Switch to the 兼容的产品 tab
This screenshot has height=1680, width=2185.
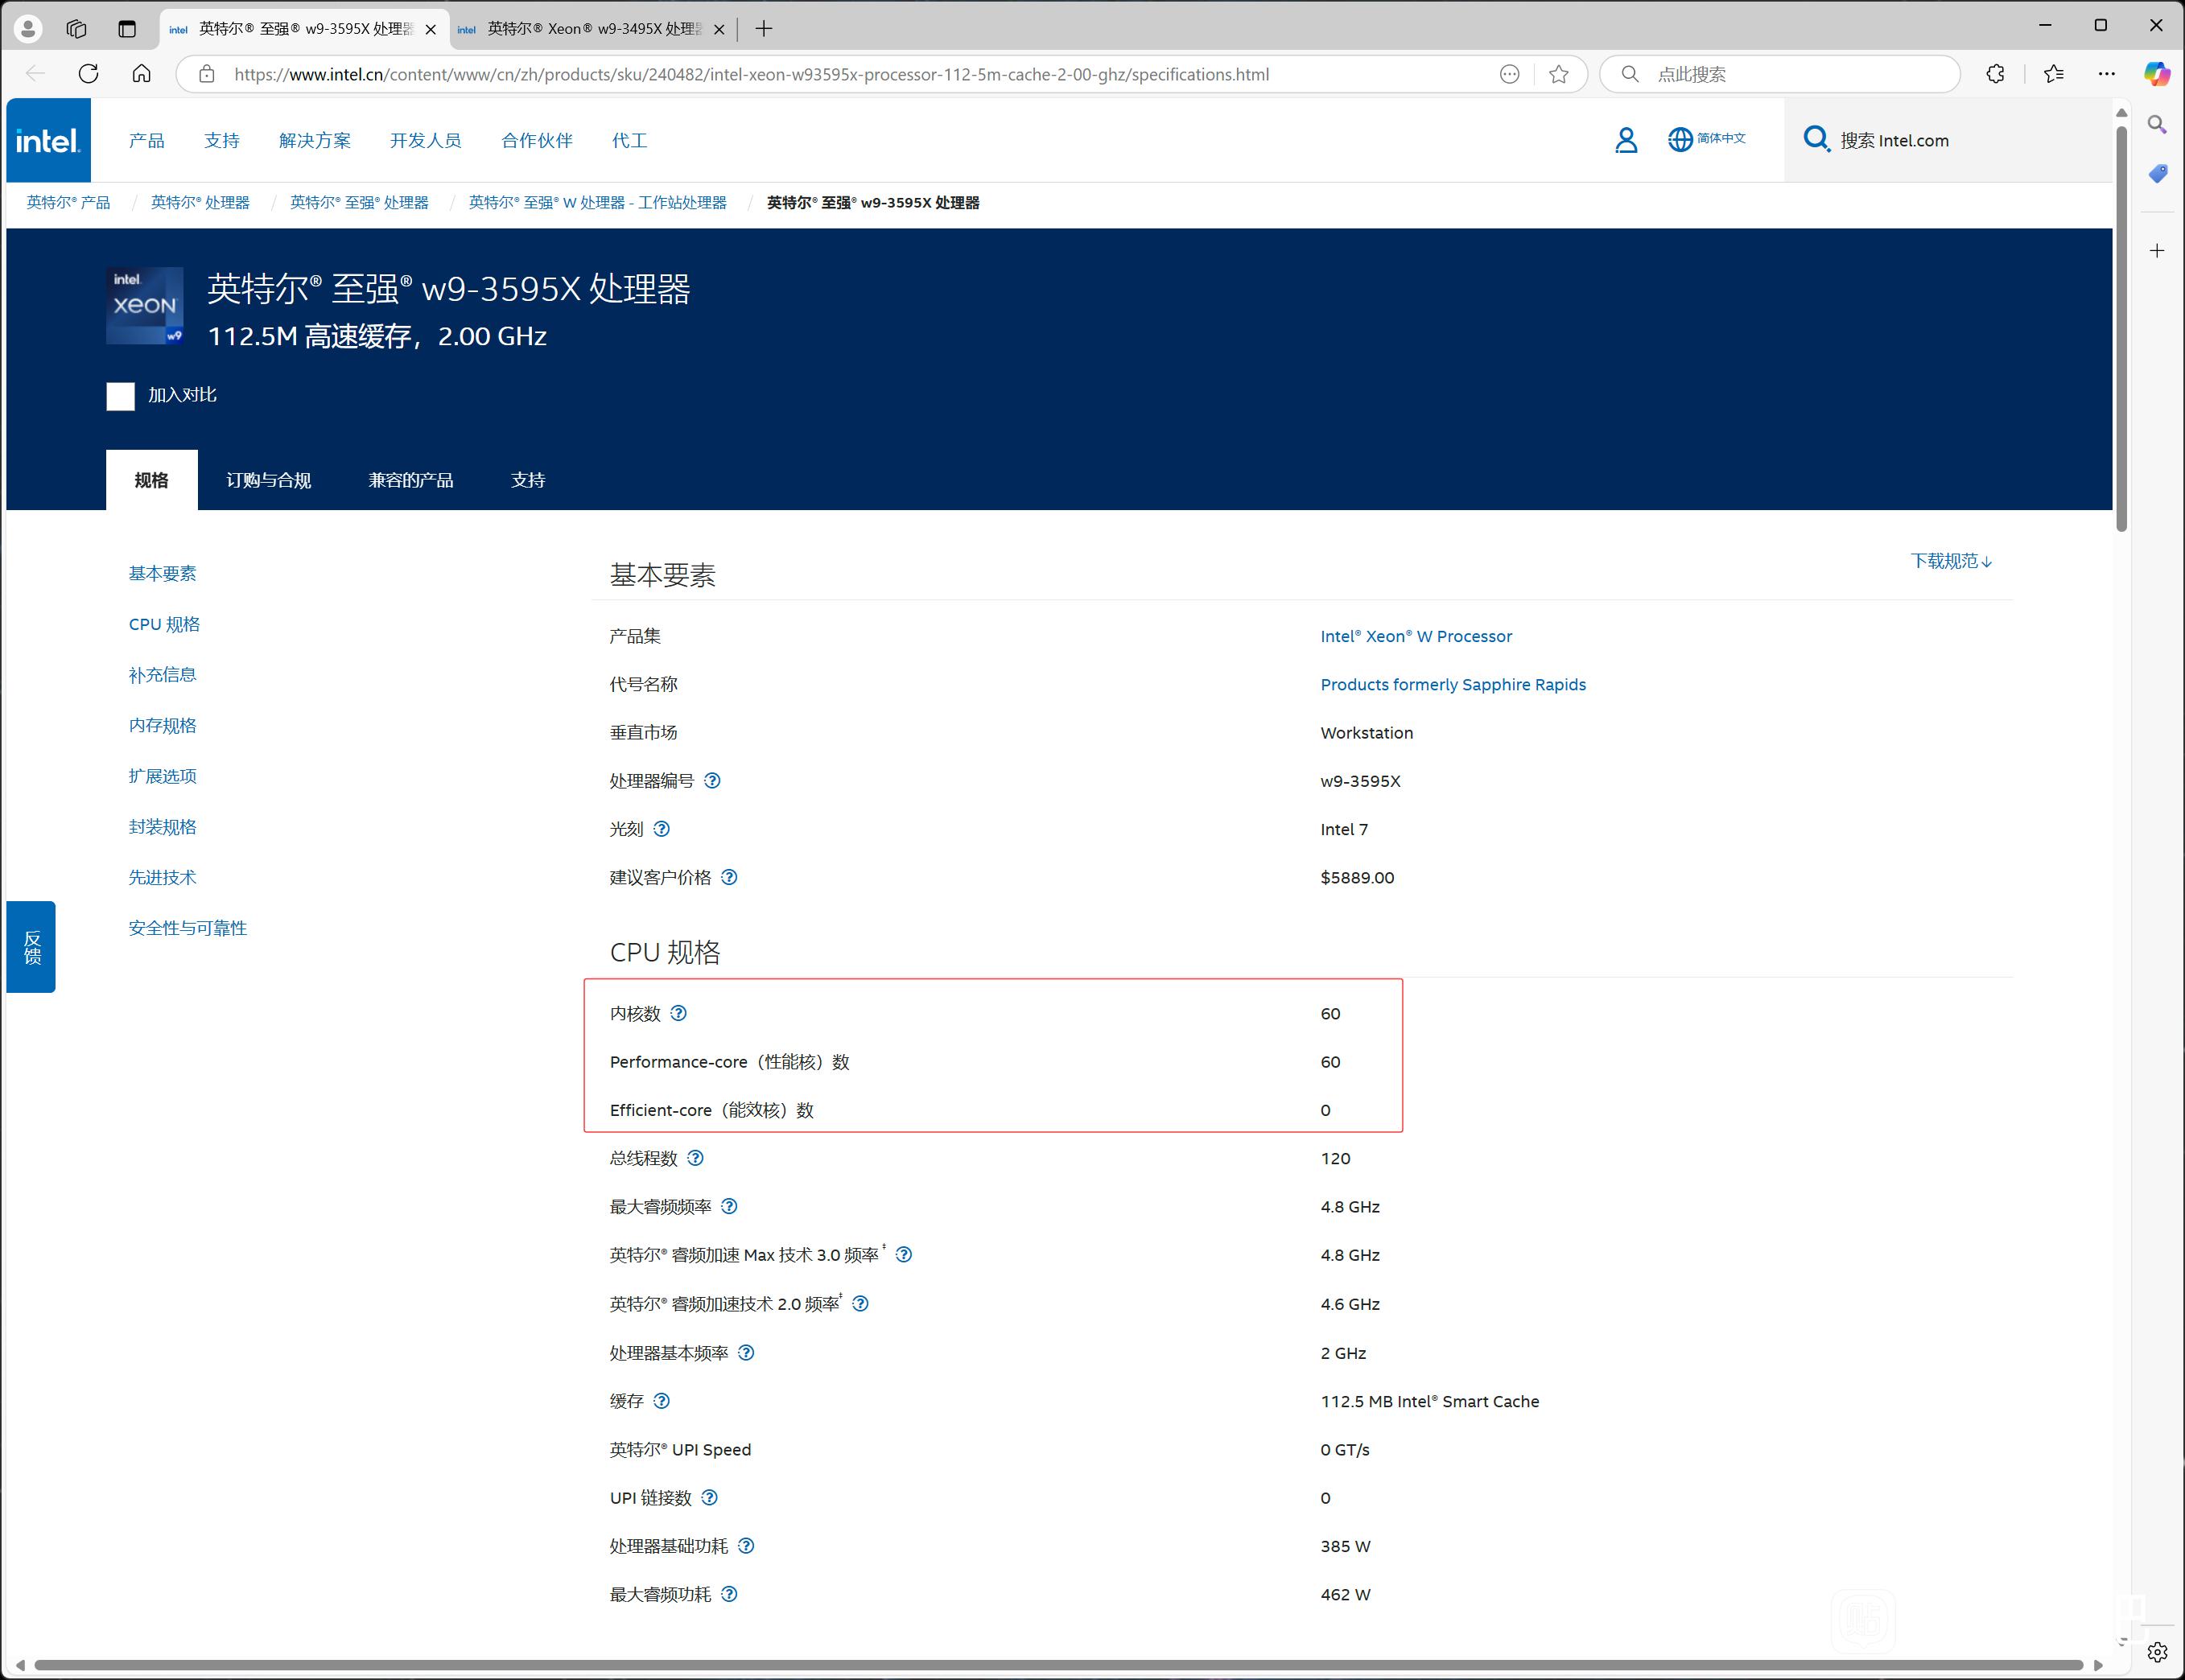pyautogui.click(x=411, y=480)
